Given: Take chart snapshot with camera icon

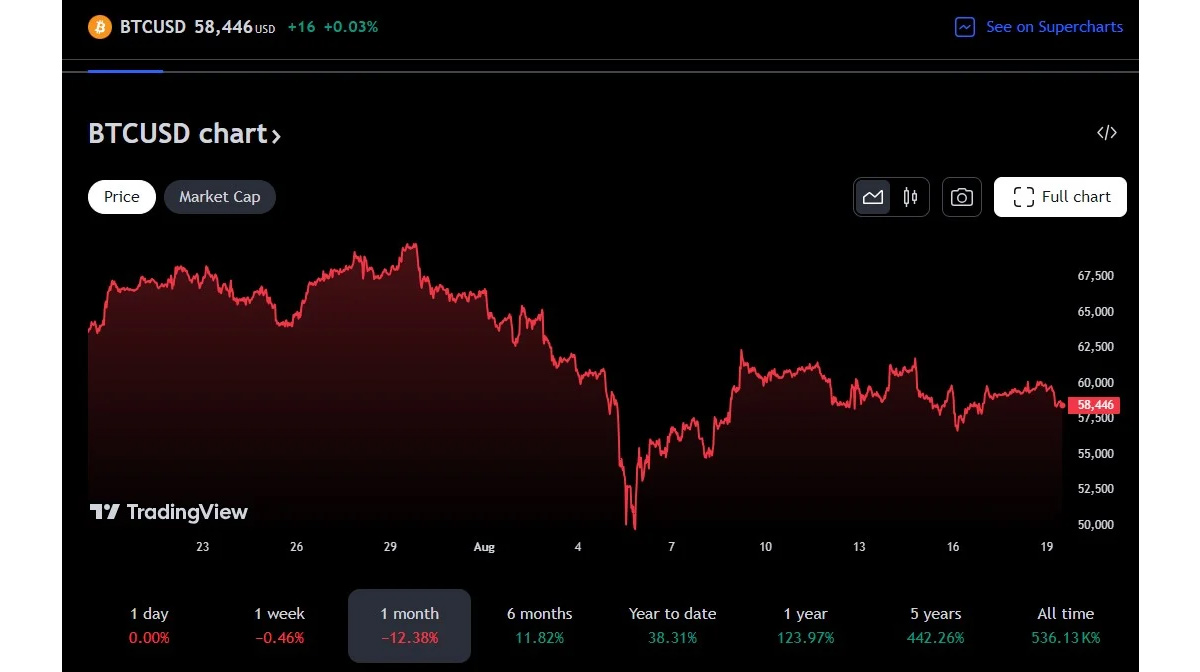Looking at the screenshot, I should pos(961,197).
